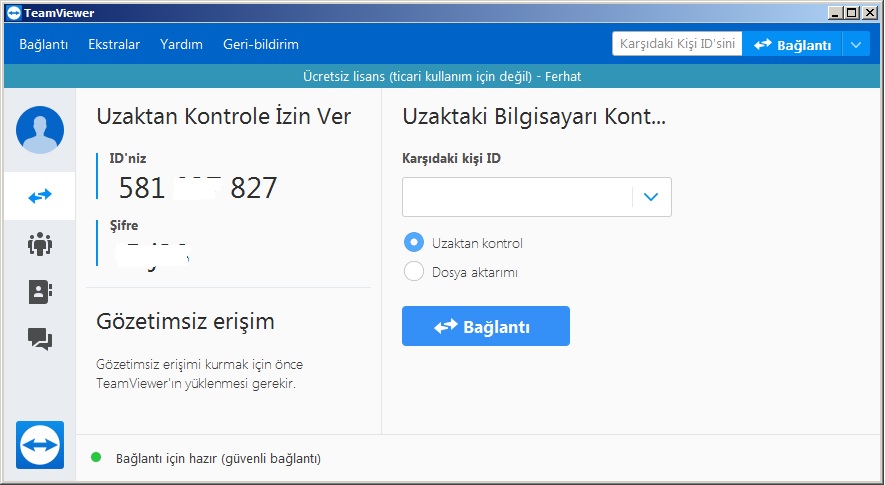The width and height of the screenshot is (885, 485).
Task: Open the Chat sidebar icon
Action: pyautogui.click(x=40, y=339)
